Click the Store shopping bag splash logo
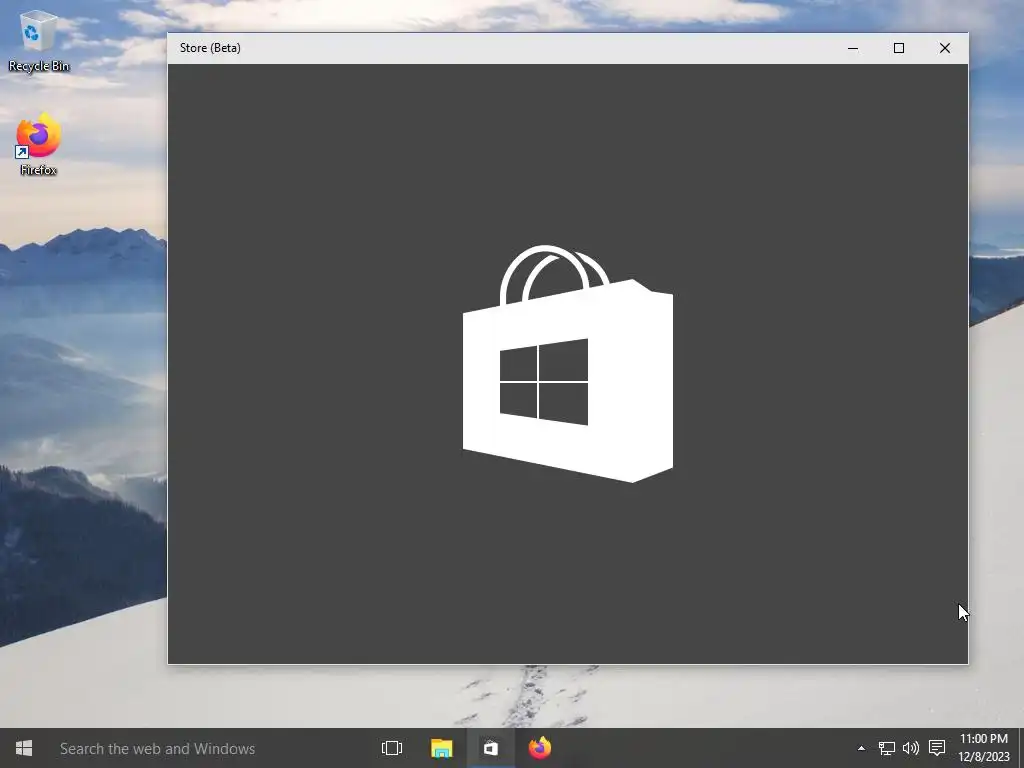Viewport: 1024px width, 768px height. click(568, 364)
